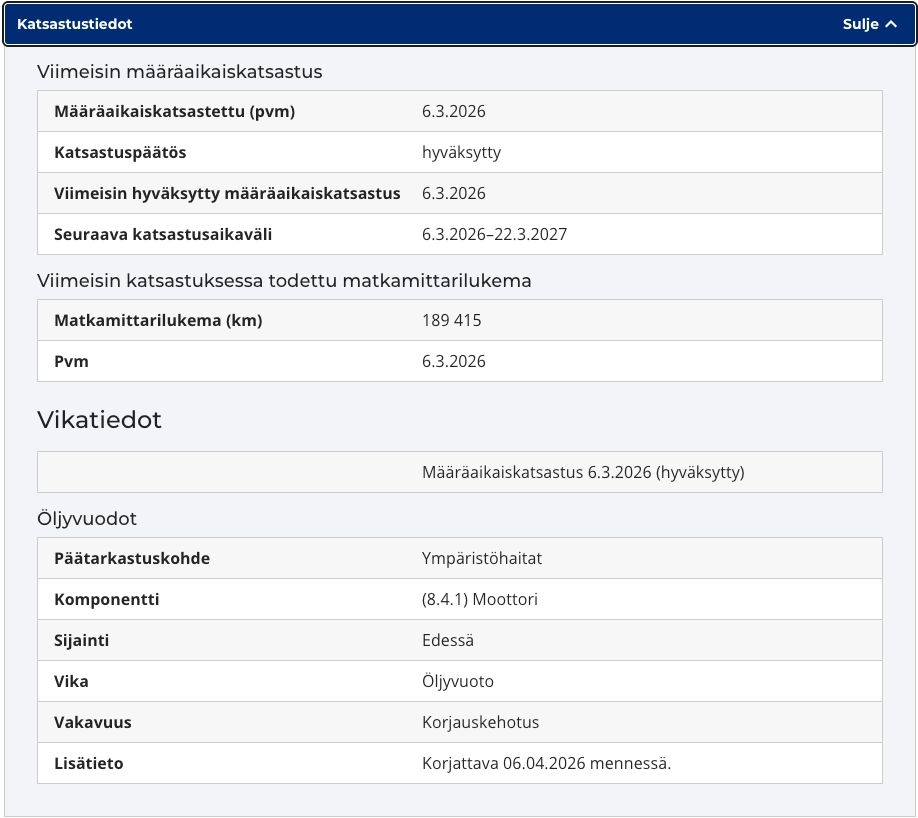Click the Sulje close label
Screen dimensions: 918x818
pos(860,24)
